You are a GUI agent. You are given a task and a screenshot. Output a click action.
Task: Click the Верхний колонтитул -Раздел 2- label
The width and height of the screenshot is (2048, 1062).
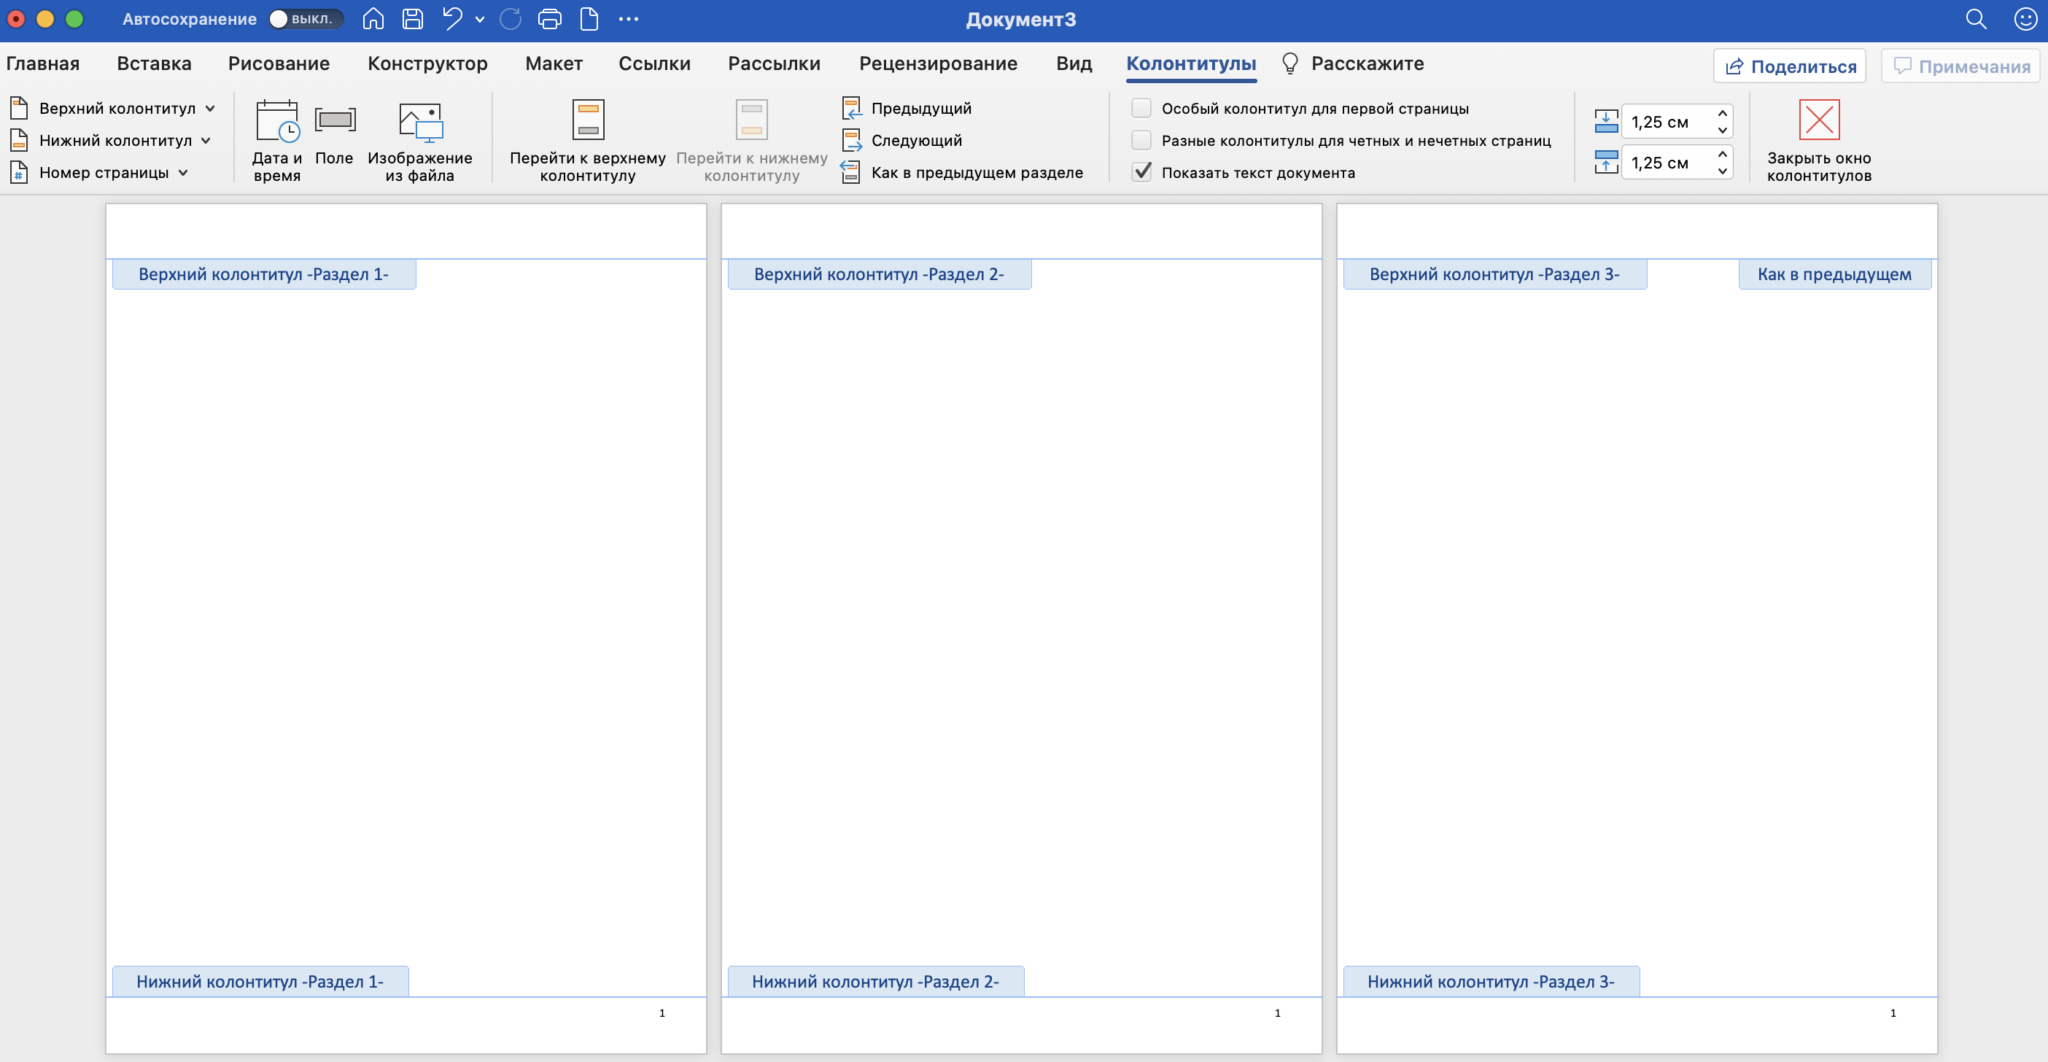click(x=879, y=274)
